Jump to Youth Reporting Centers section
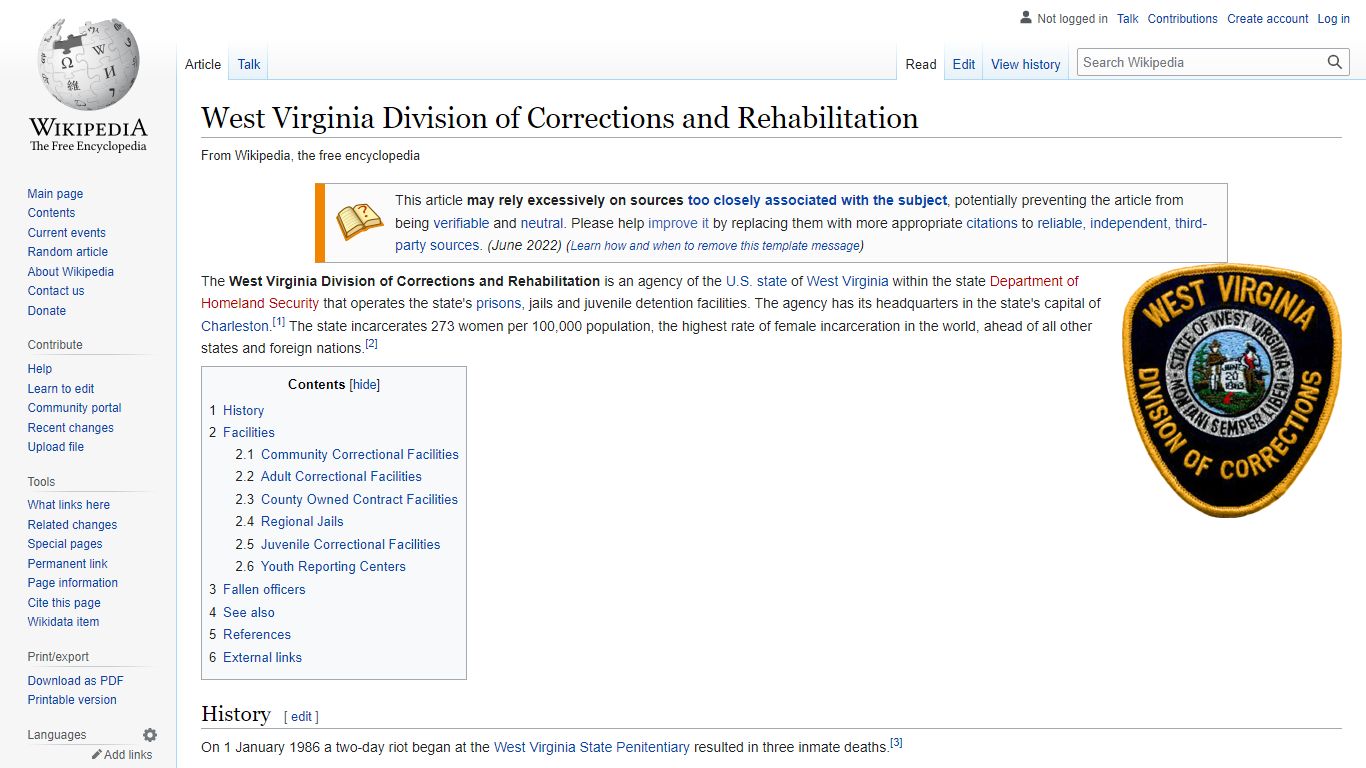Image resolution: width=1366 pixels, height=768 pixels. (x=333, y=567)
